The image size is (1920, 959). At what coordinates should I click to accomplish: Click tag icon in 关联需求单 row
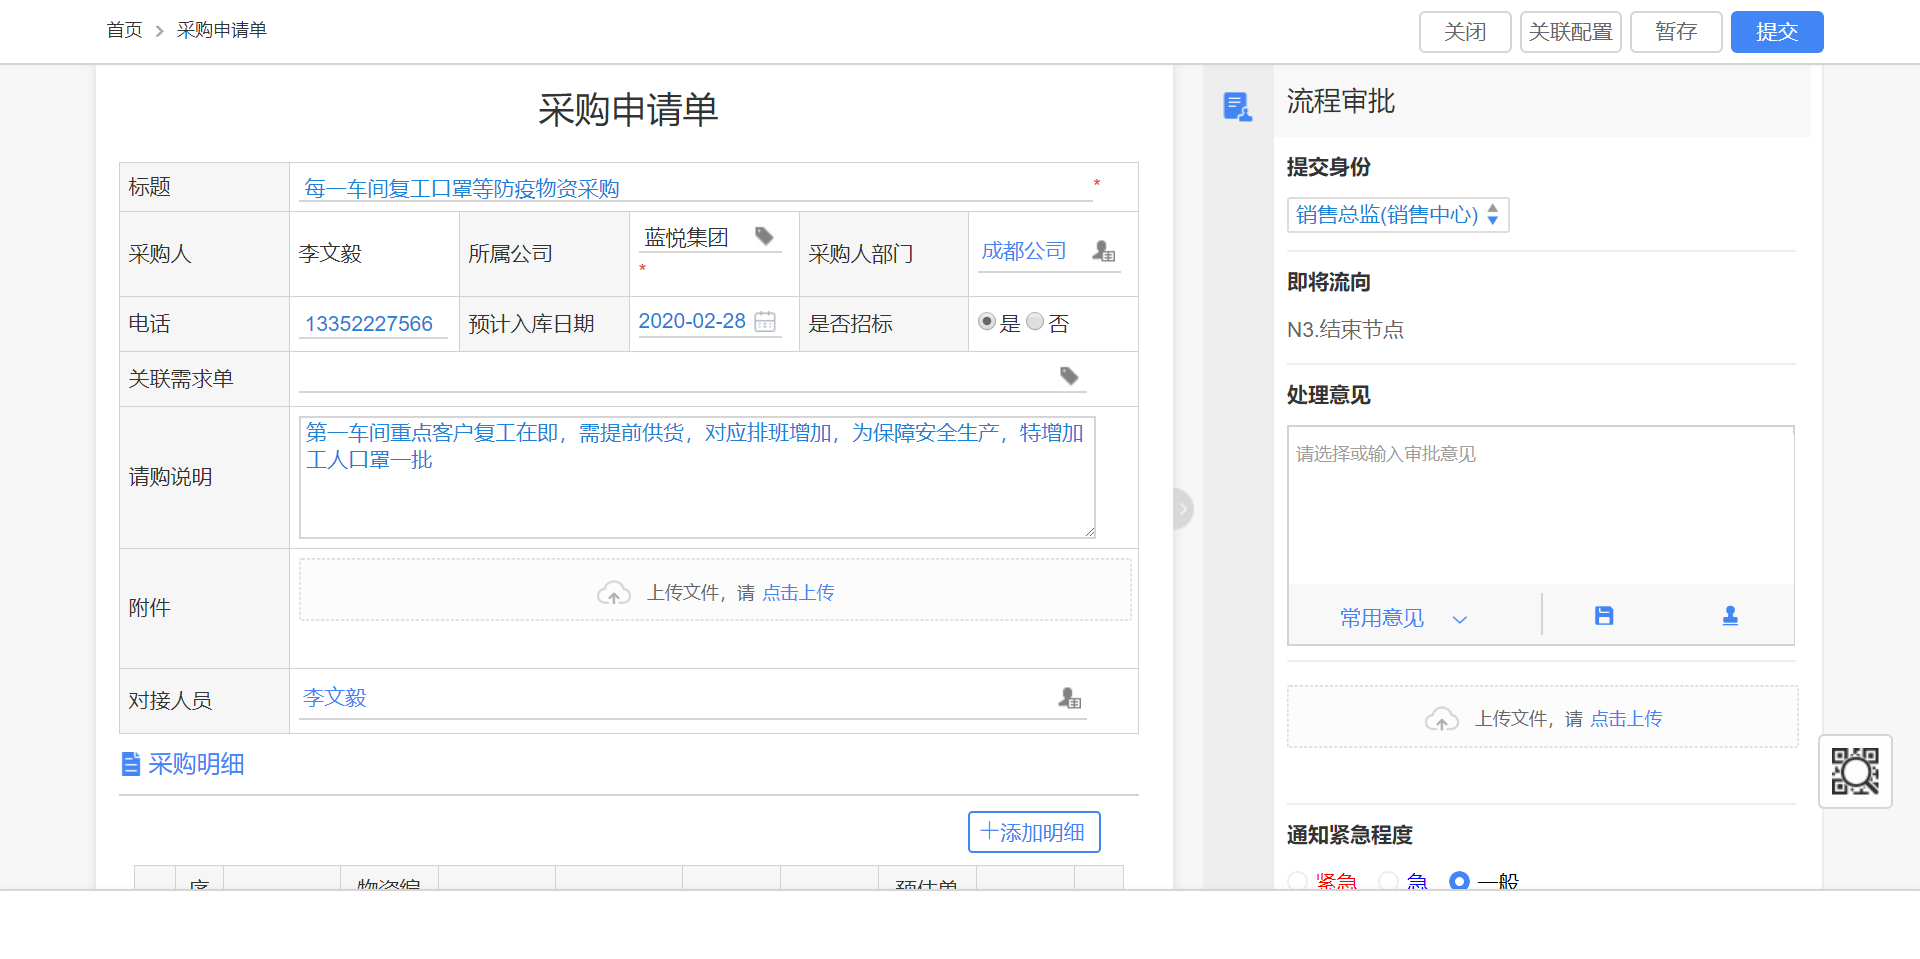[x=1069, y=376]
